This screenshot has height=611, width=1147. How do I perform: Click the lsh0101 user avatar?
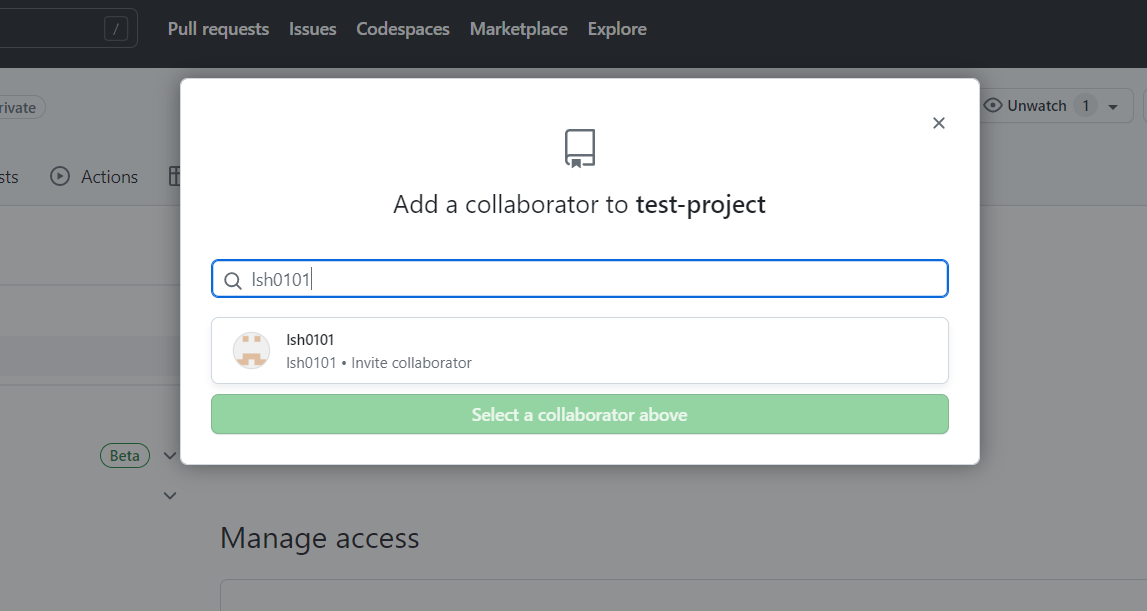[251, 351]
